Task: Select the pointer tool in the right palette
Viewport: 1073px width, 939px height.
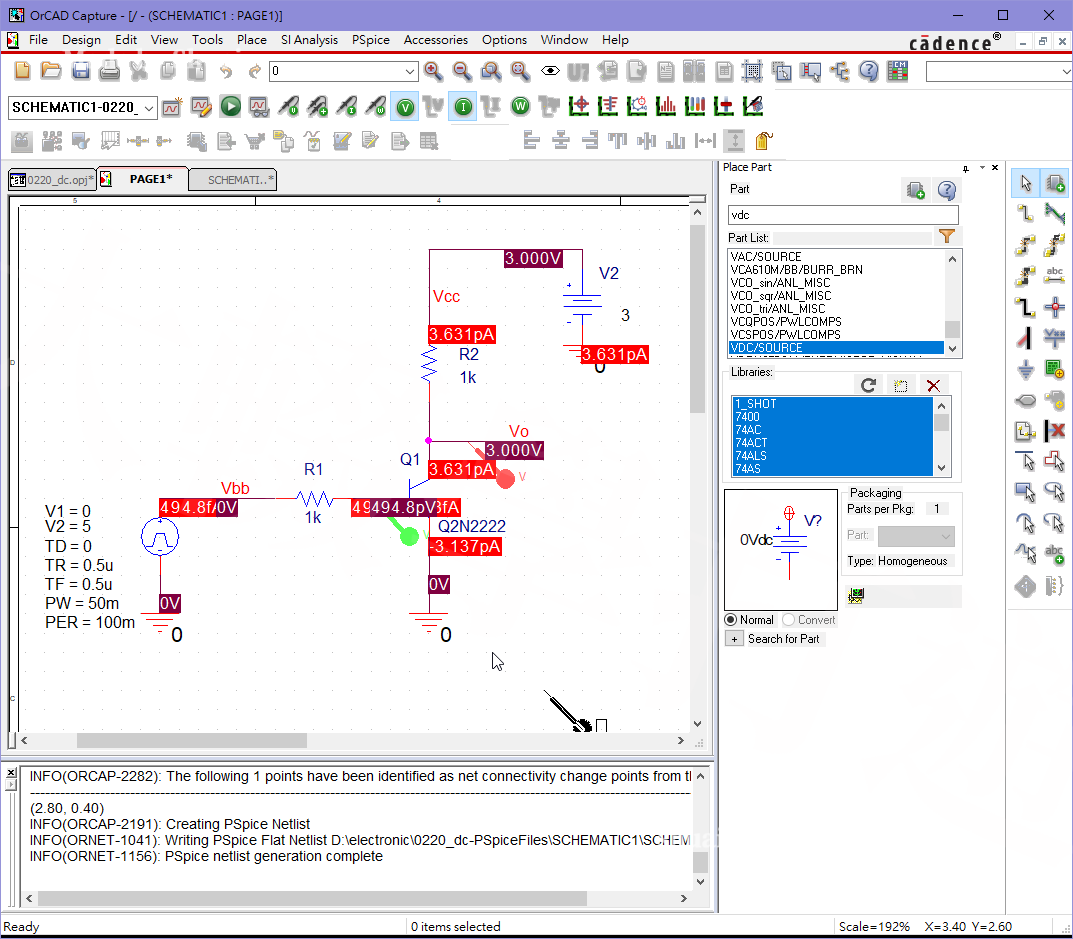Action: tap(1025, 183)
